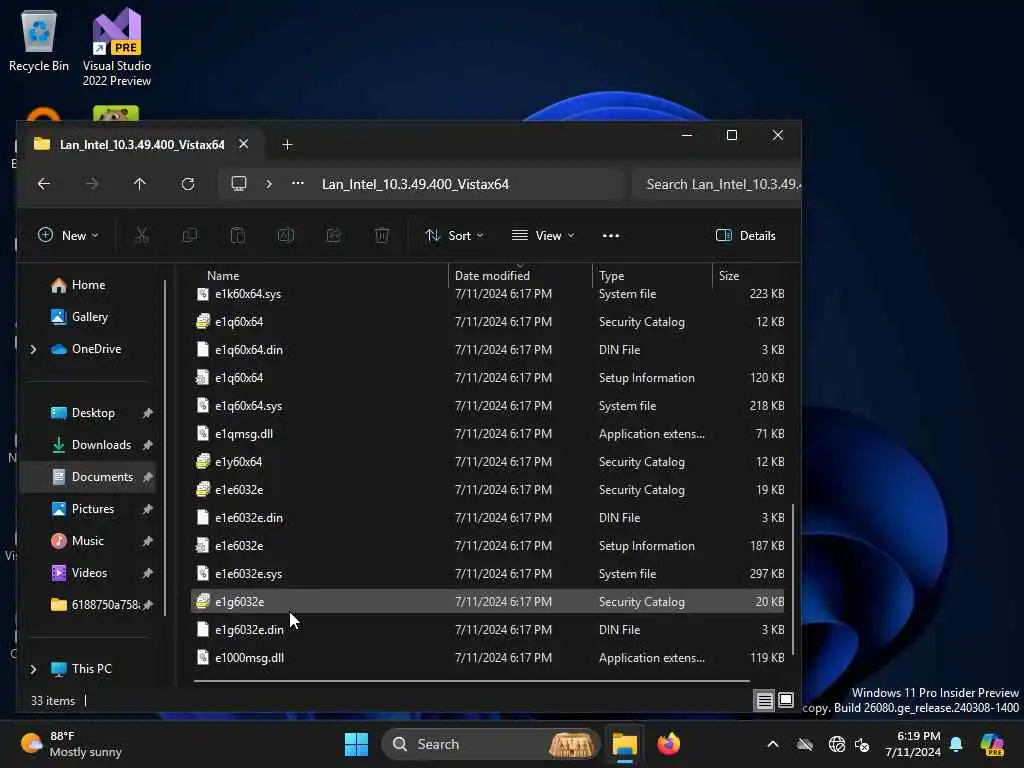Select the e1000msg.dll file
This screenshot has height=768, width=1024.
coord(249,658)
